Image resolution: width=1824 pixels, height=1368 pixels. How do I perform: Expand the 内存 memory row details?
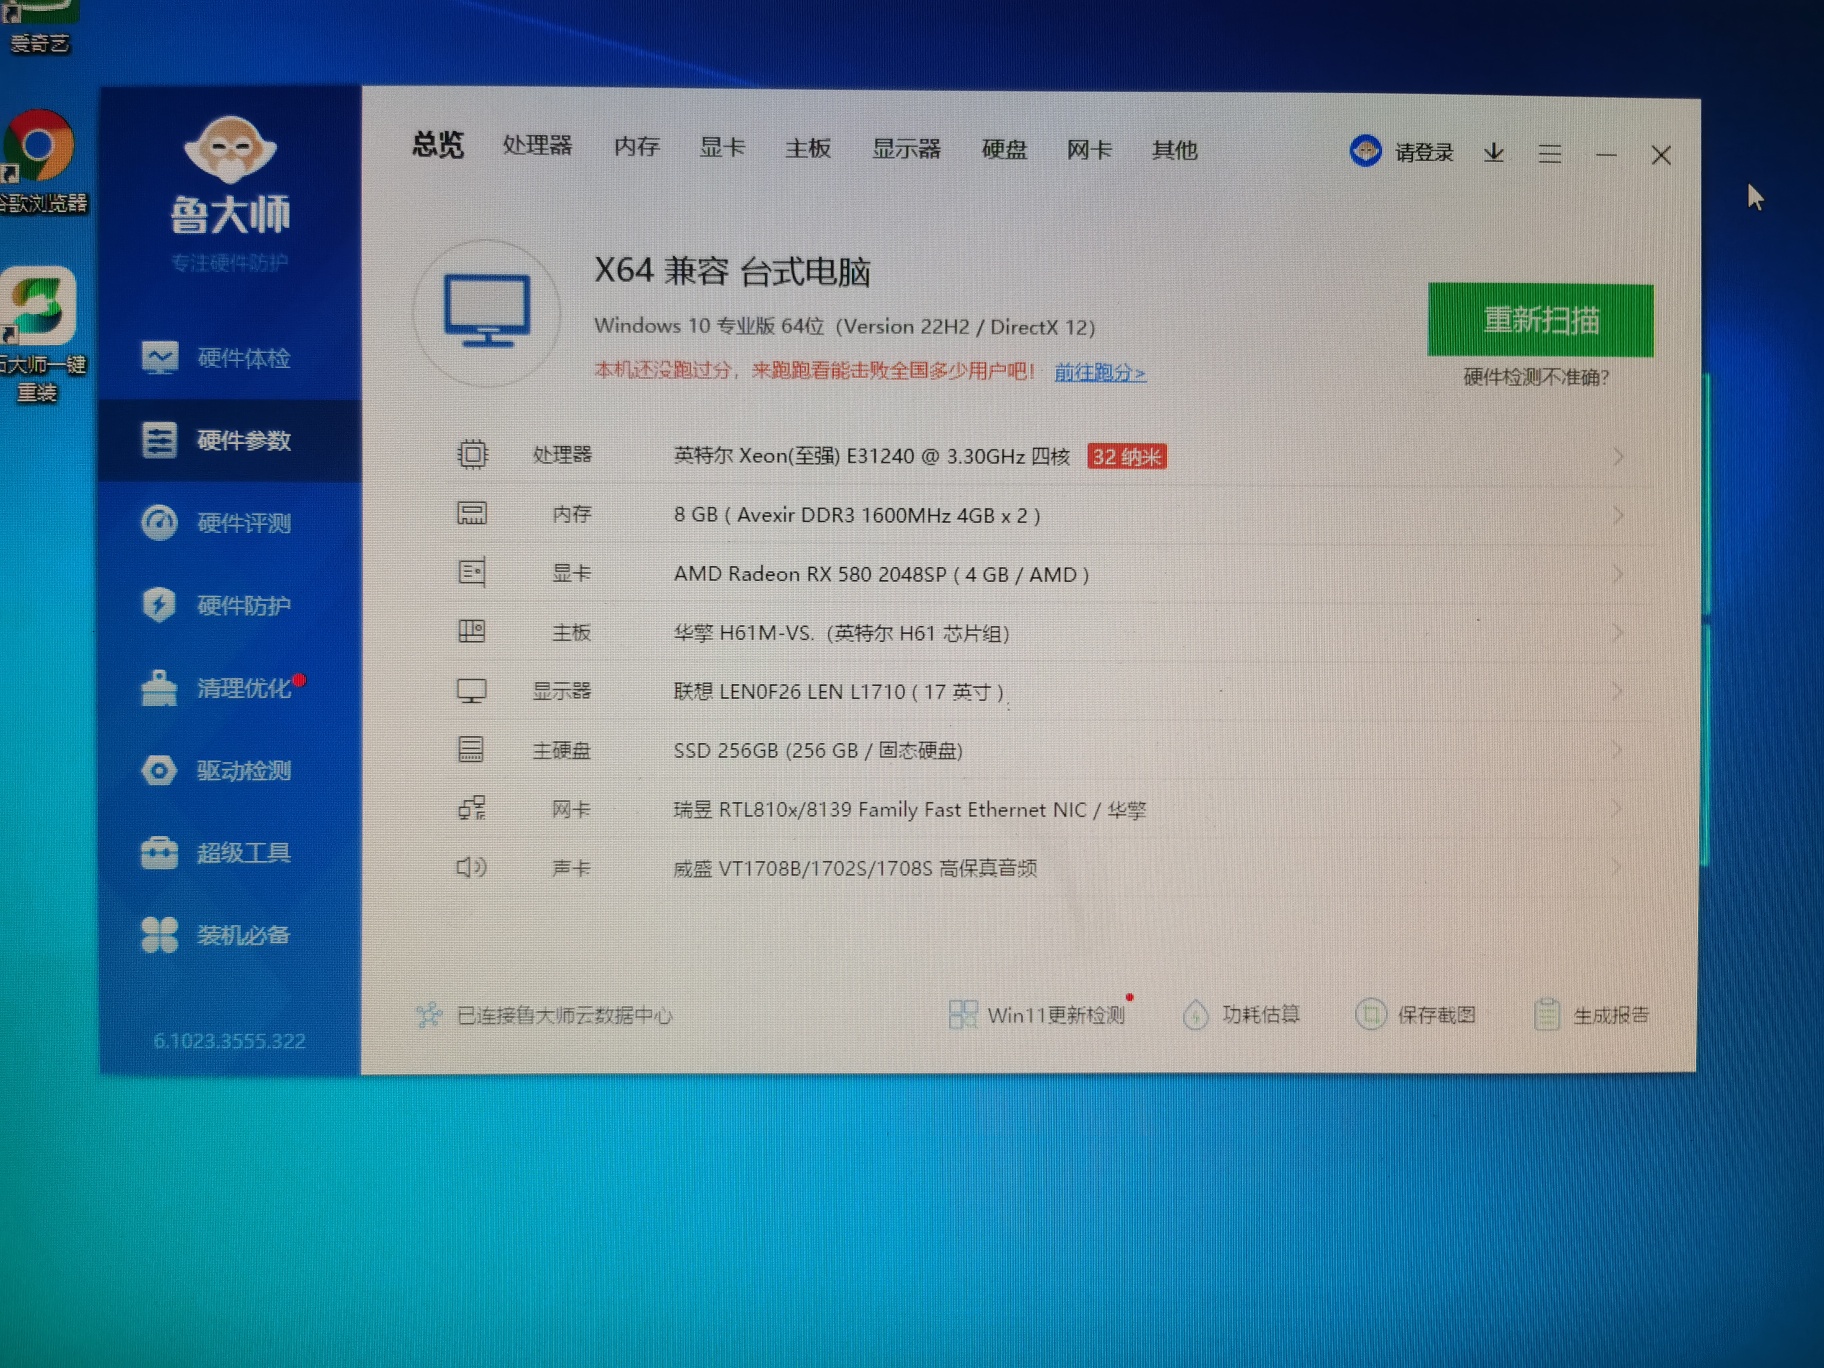coord(1617,516)
